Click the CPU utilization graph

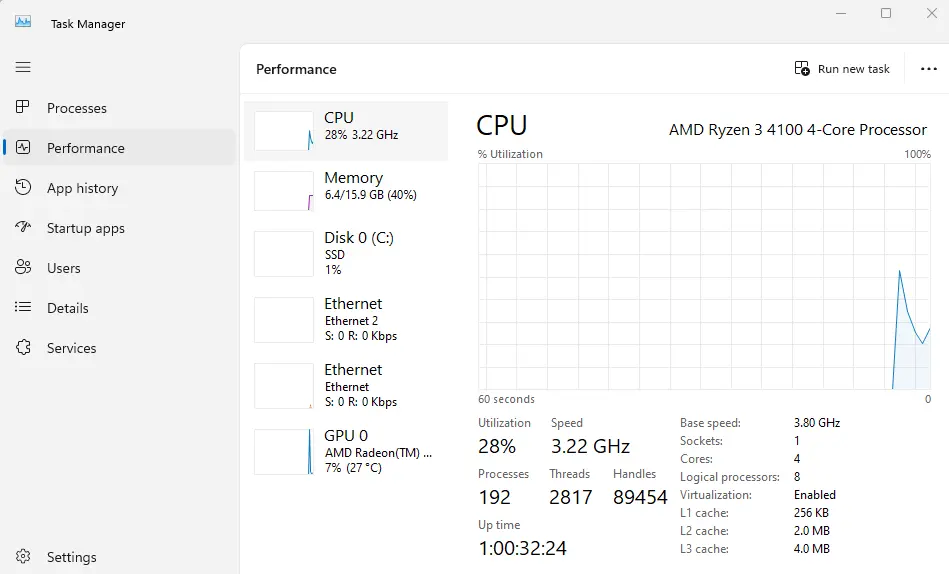[x=704, y=276]
